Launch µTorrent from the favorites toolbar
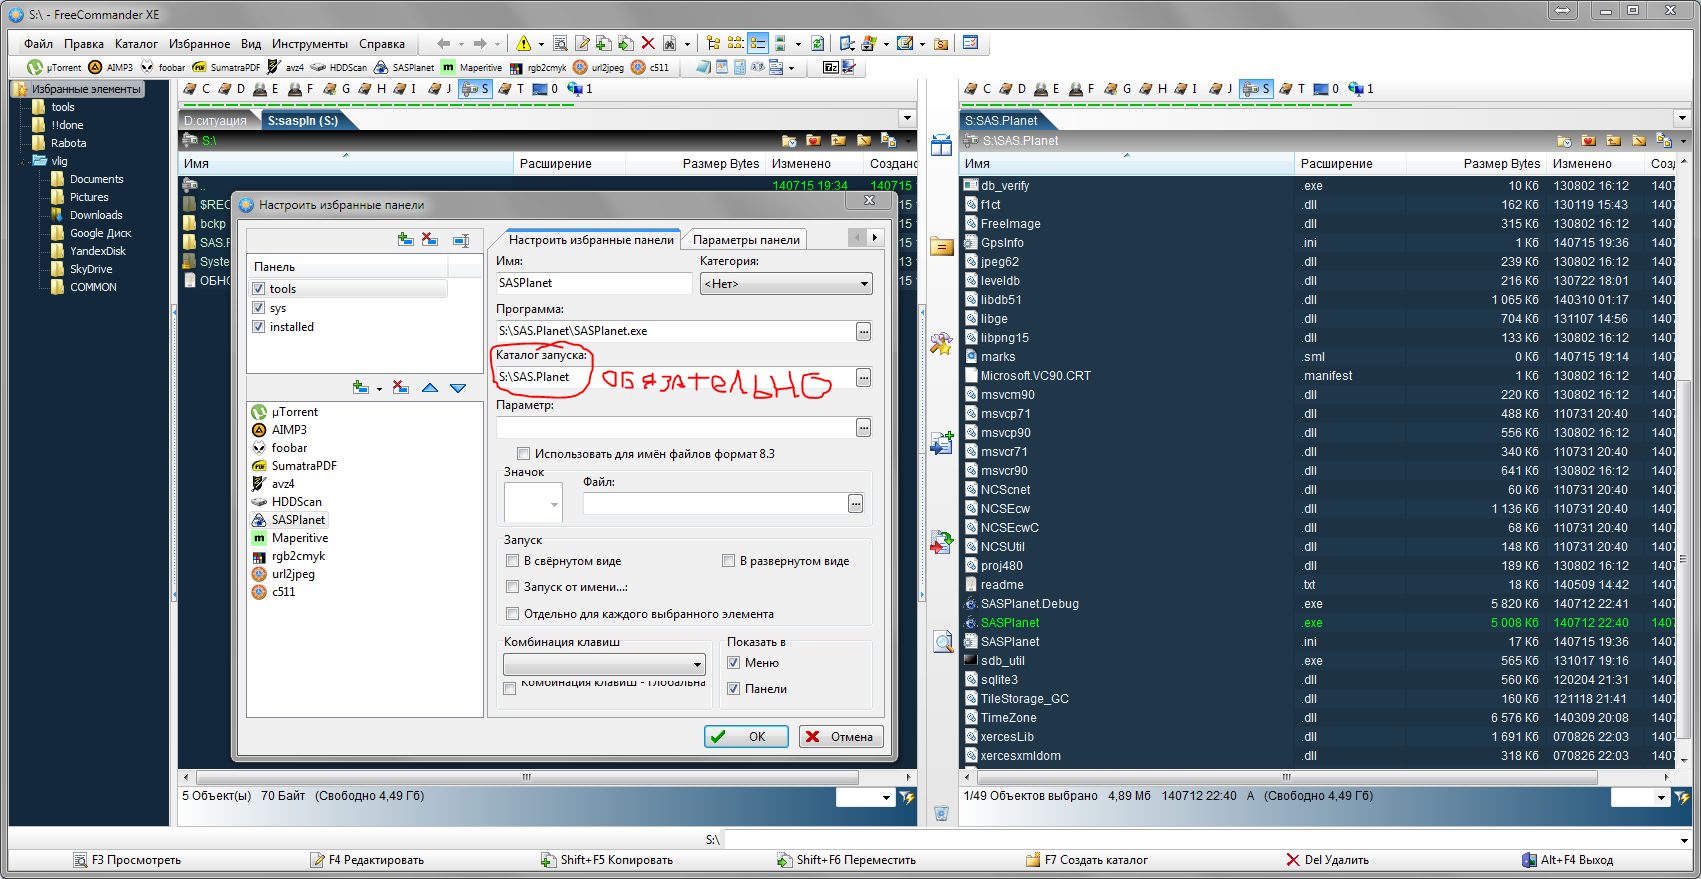Image resolution: width=1701 pixels, height=879 pixels. 55,68
